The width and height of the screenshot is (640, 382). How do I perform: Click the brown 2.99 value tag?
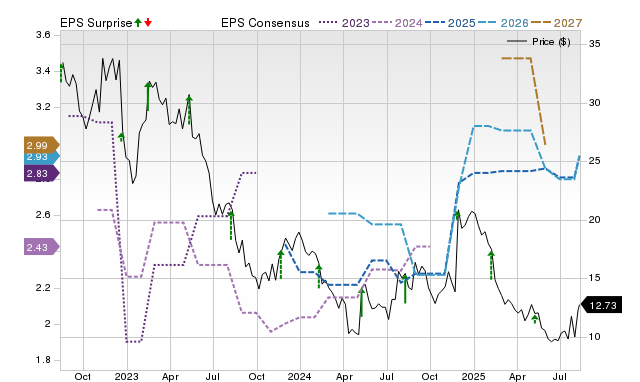coord(41,145)
